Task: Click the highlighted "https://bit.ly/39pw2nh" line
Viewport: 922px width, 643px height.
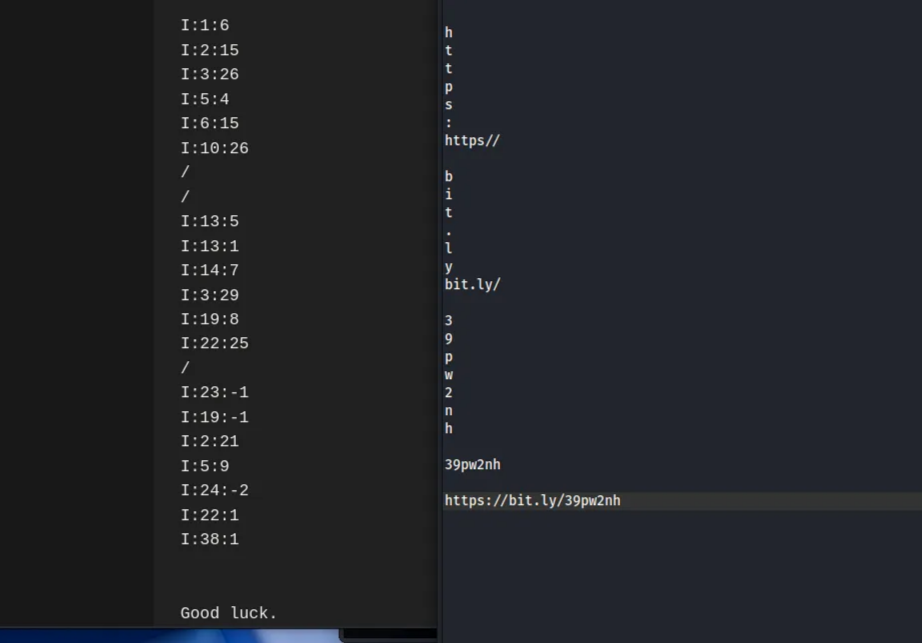Action: [x=683, y=501]
